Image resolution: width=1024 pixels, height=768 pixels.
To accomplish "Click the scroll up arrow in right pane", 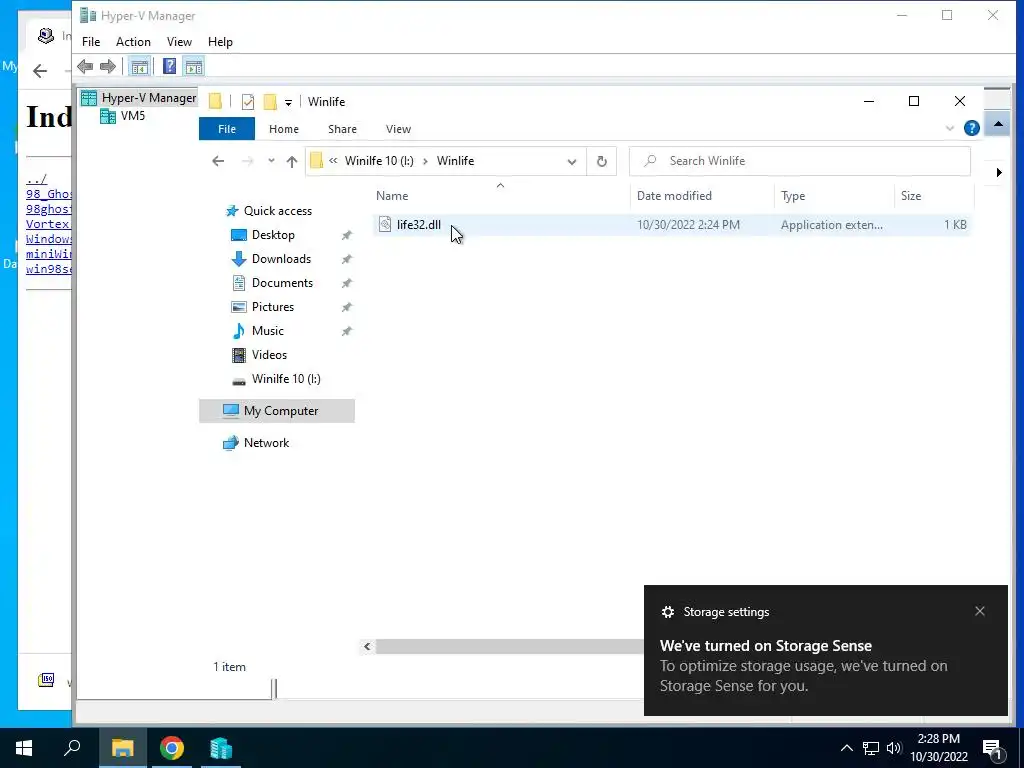I will pyautogui.click(x=998, y=124).
